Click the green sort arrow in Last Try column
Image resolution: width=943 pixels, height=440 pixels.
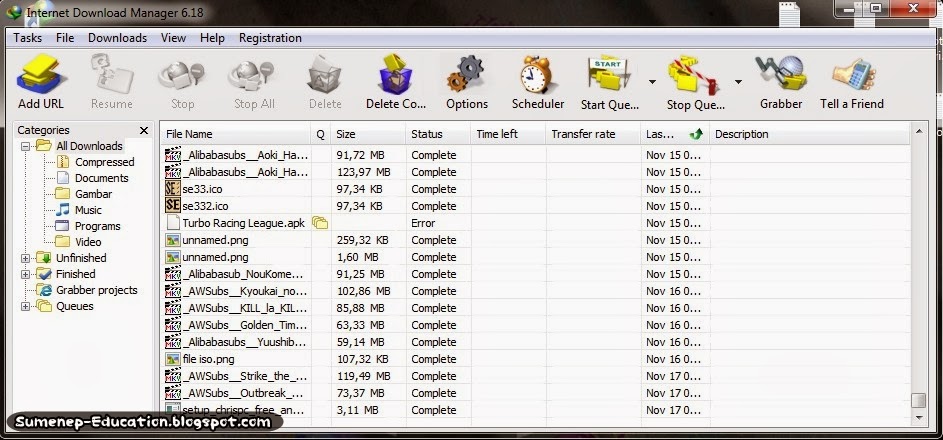(696, 134)
